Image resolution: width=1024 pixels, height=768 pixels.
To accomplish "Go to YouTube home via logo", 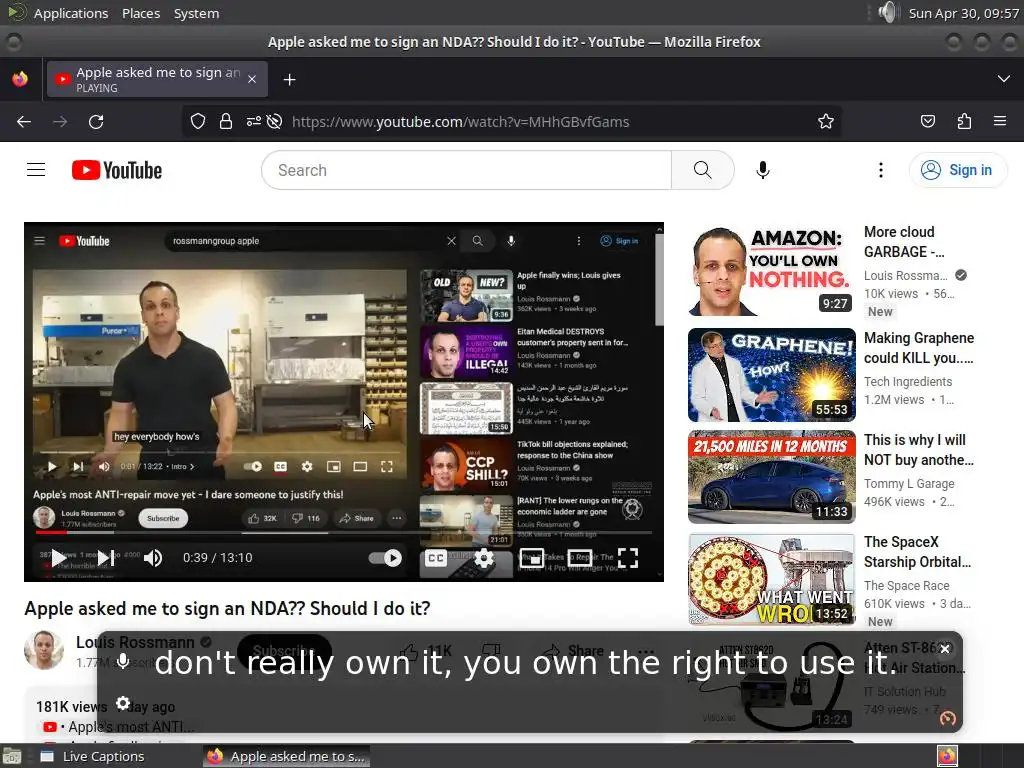I will tap(117, 170).
